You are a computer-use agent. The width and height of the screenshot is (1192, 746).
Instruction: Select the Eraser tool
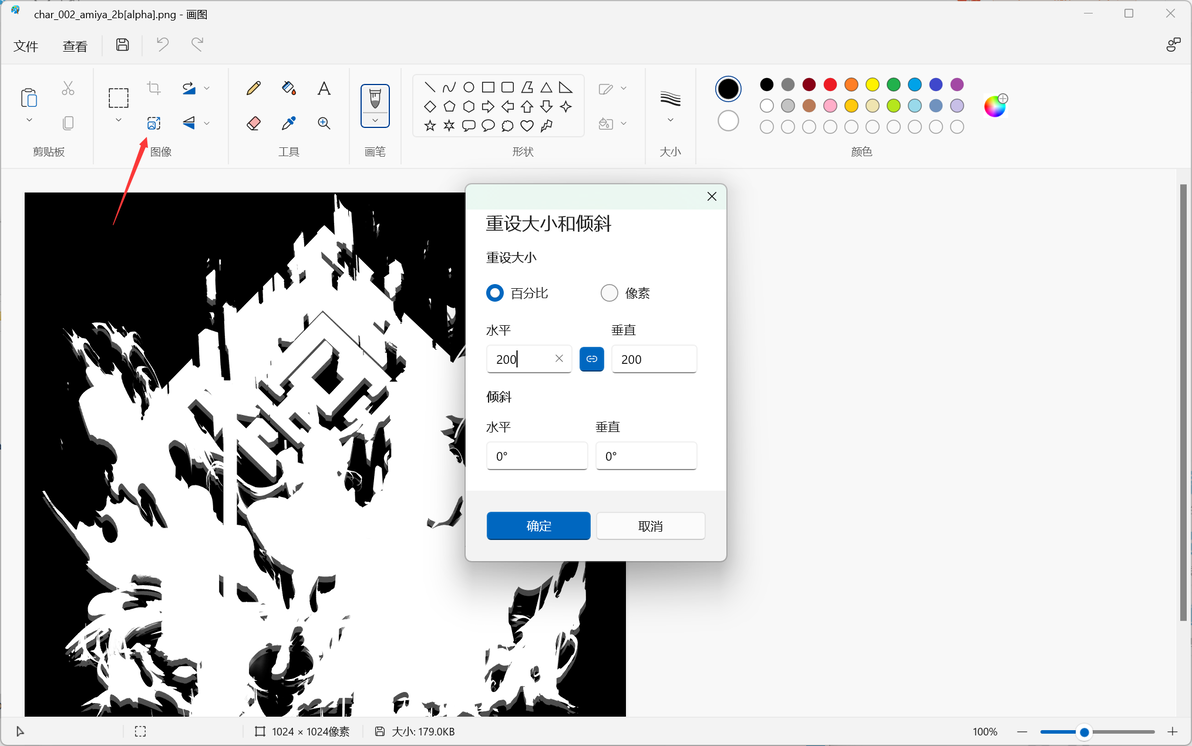254,123
